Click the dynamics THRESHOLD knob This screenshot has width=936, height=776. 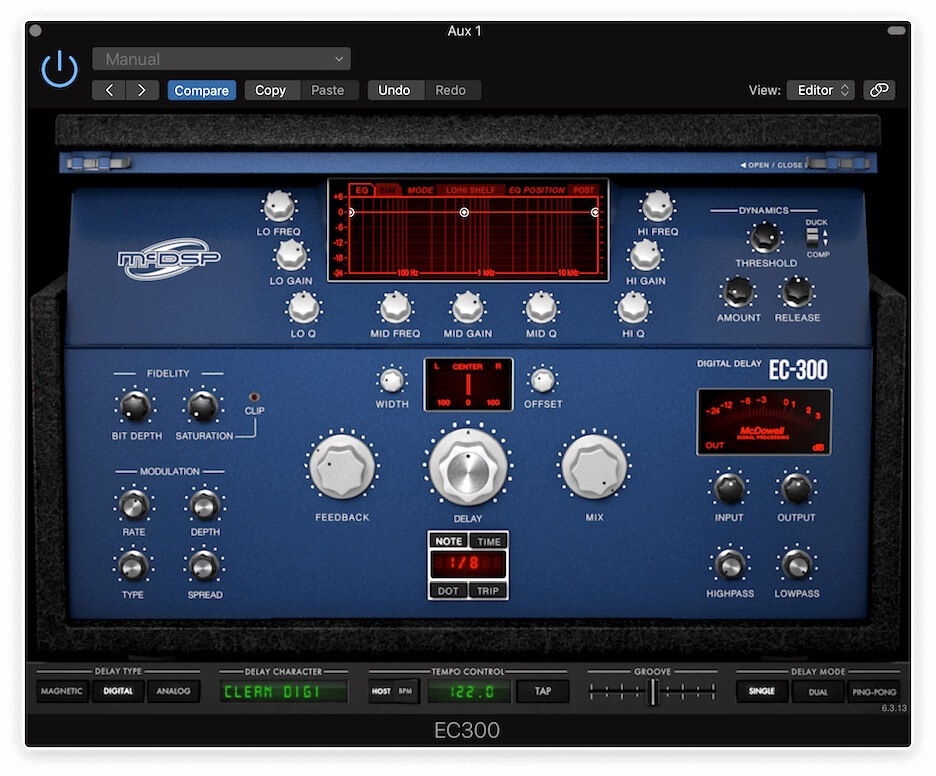(765, 238)
